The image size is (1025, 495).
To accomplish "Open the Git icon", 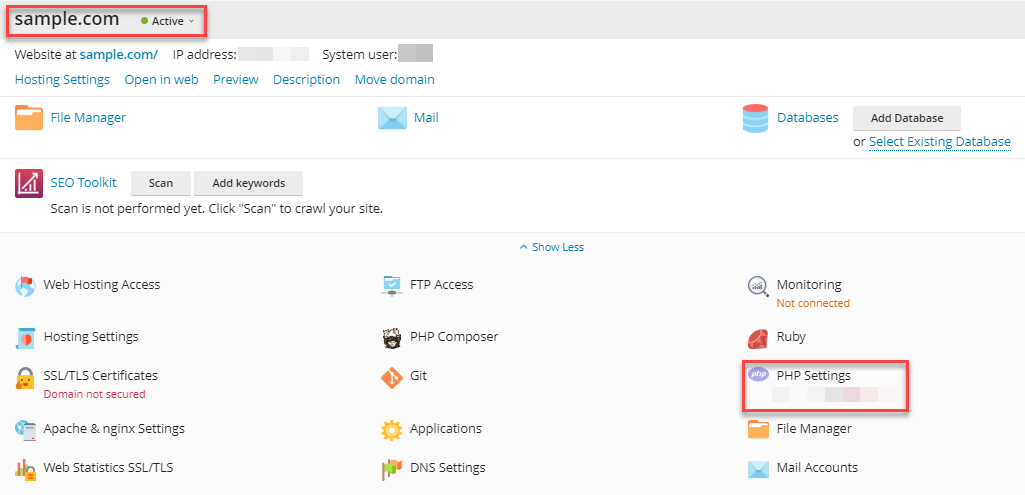I will [392, 377].
